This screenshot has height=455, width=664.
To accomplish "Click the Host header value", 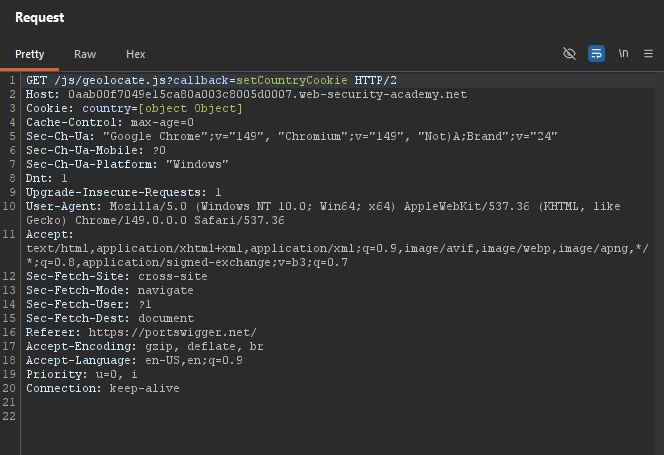I will point(268,94).
